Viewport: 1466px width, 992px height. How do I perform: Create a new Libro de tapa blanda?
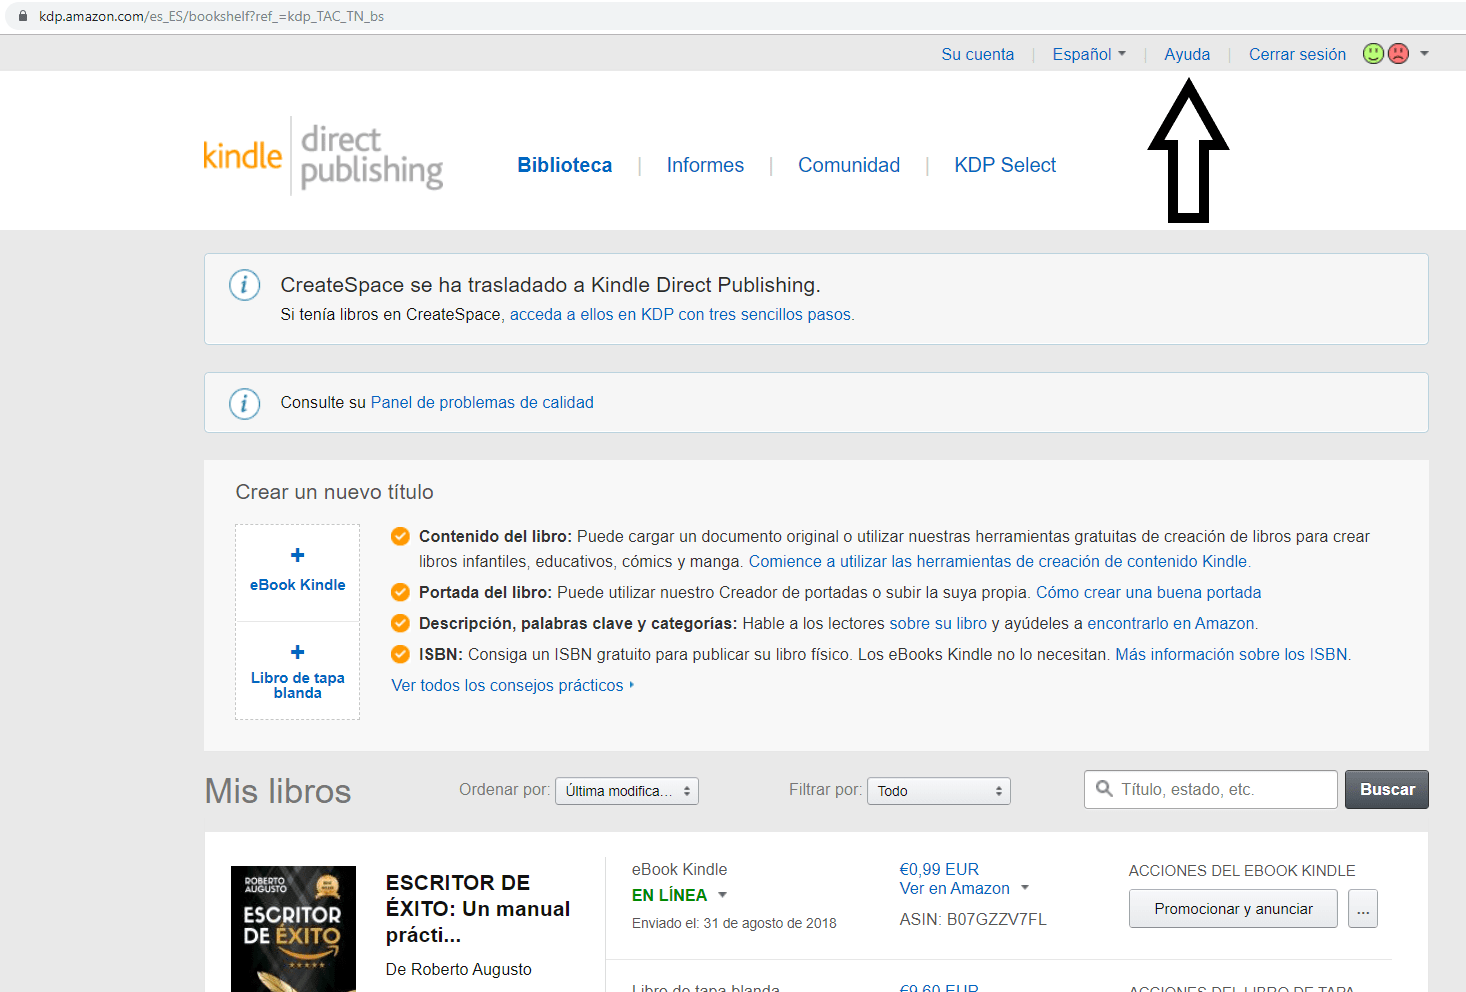point(297,671)
